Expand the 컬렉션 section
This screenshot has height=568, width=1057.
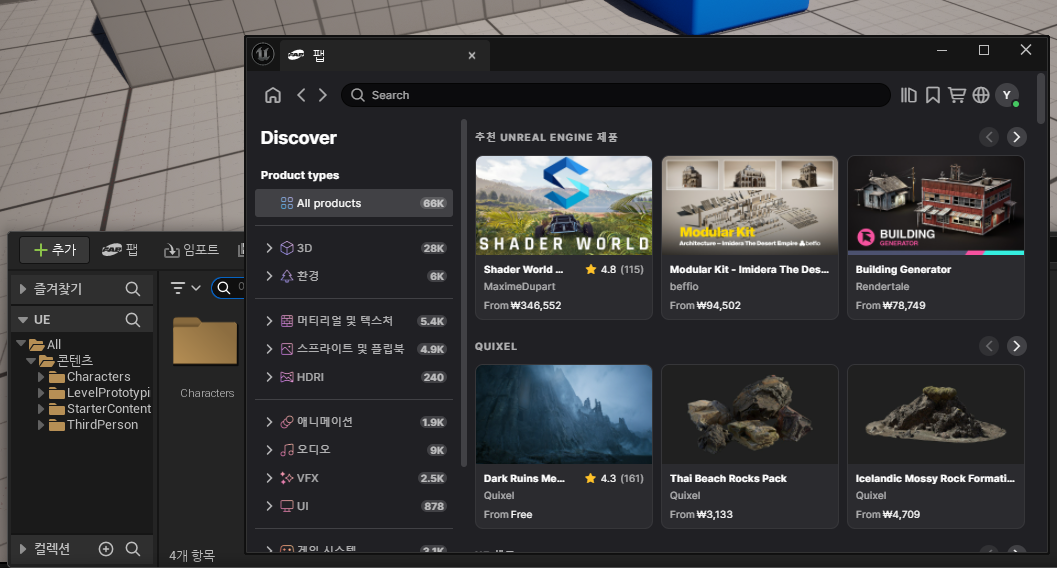coord(23,549)
